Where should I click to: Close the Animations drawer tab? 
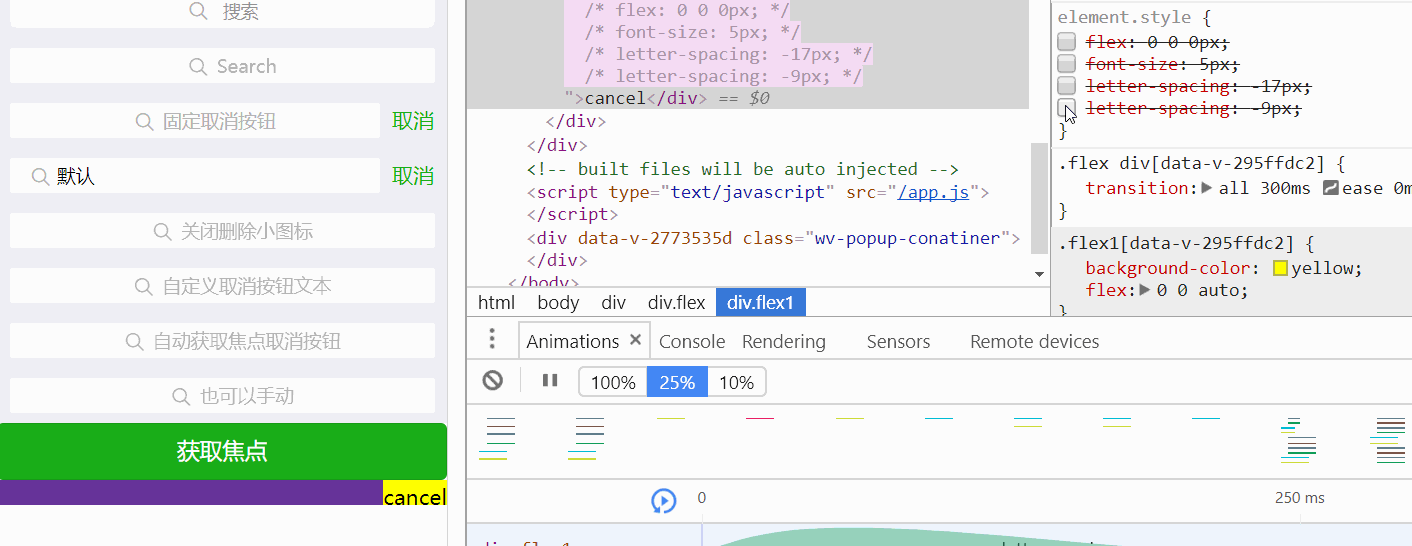coord(635,340)
